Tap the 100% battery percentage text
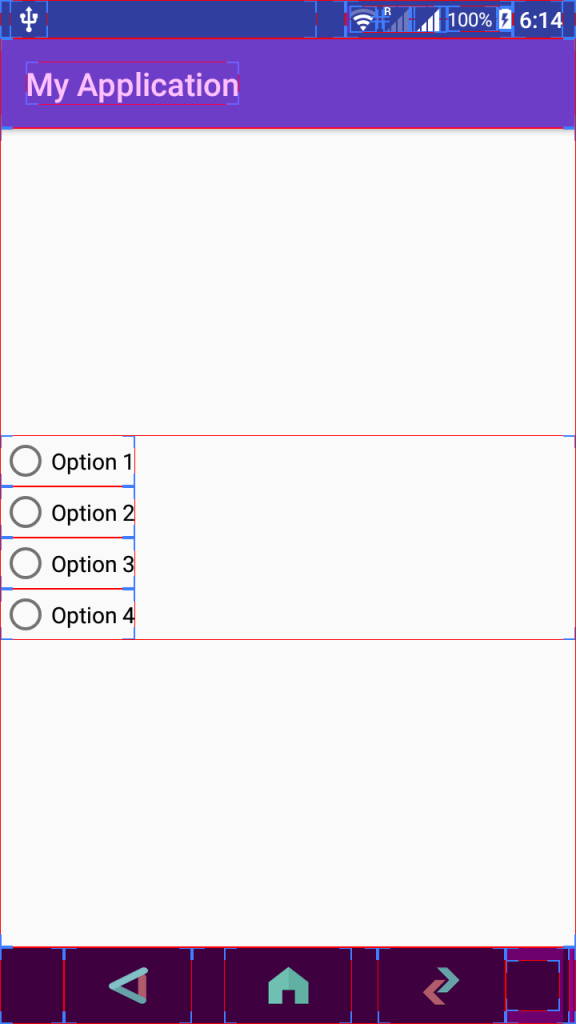 point(470,20)
